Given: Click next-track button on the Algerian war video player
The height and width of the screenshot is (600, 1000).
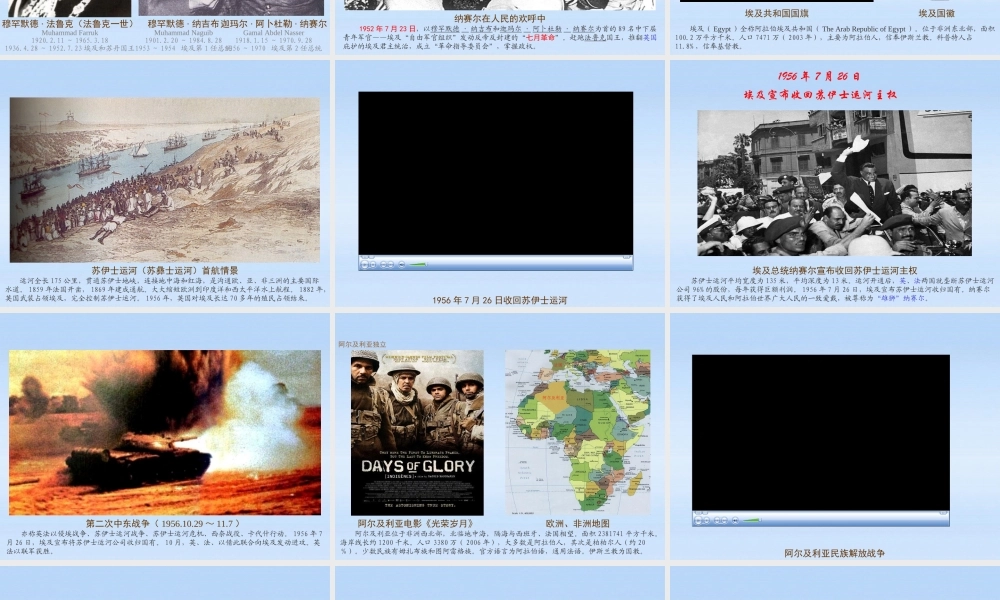Looking at the screenshot, I should tap(724, 520).
